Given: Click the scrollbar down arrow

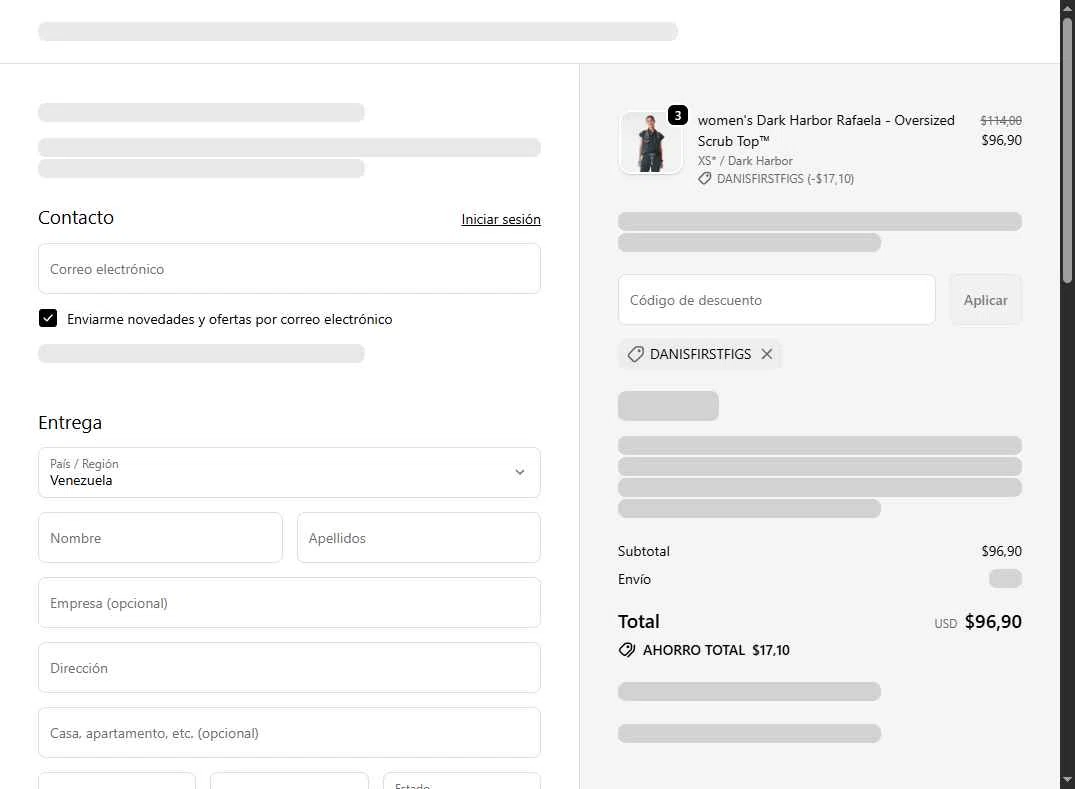Looking at the screenshot, I should (x=1067, y=780).
